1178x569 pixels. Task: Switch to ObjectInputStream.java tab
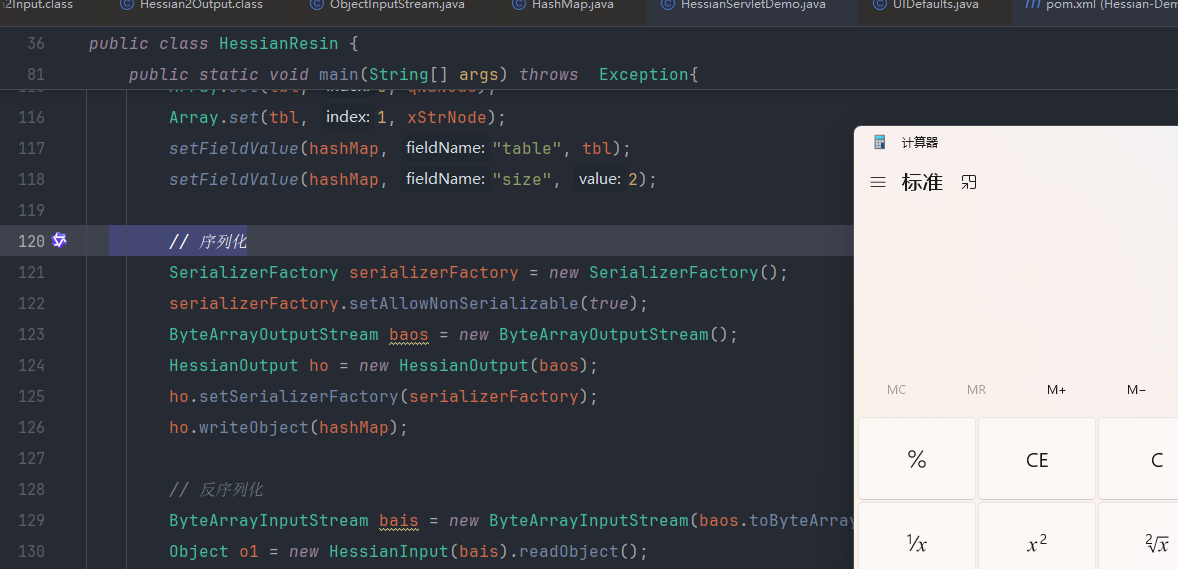tap(388, 6)
